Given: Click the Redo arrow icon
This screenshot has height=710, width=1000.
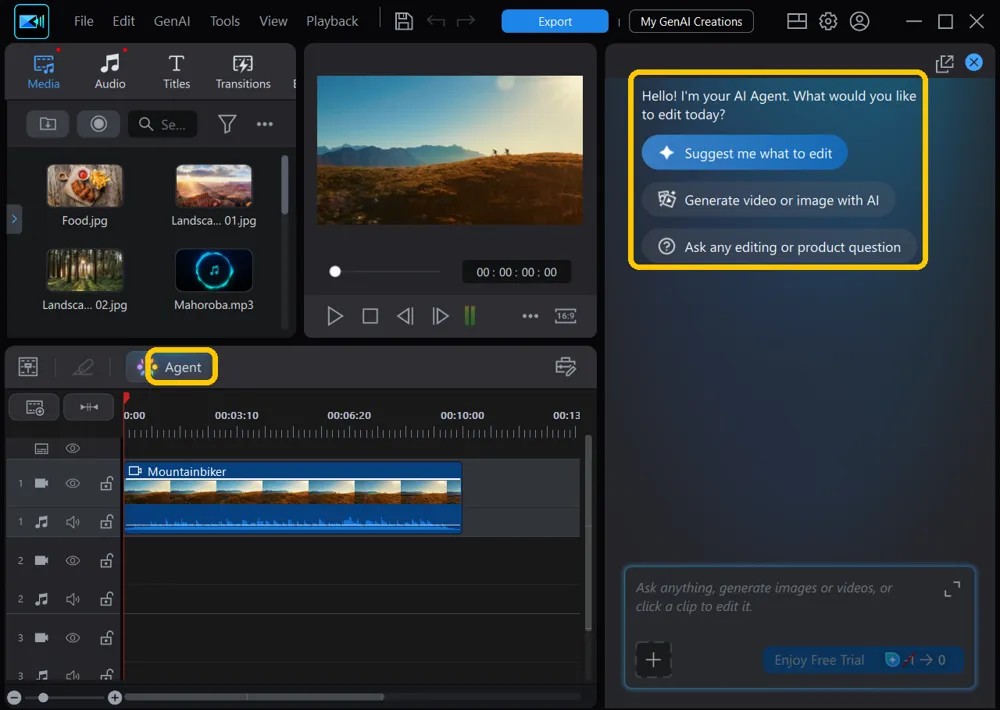Looking at the screenshot, I should coord(466,21).
